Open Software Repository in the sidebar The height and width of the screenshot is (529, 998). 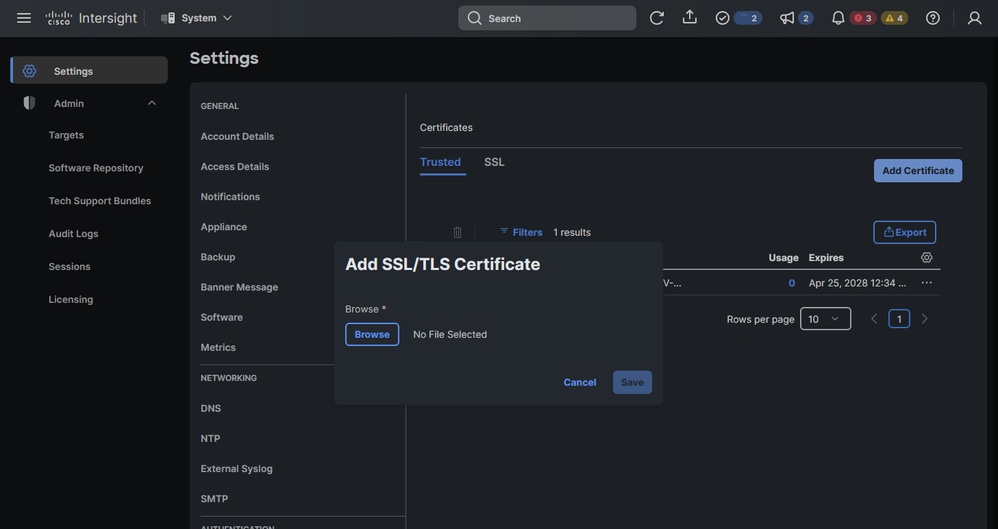point(95,168)
